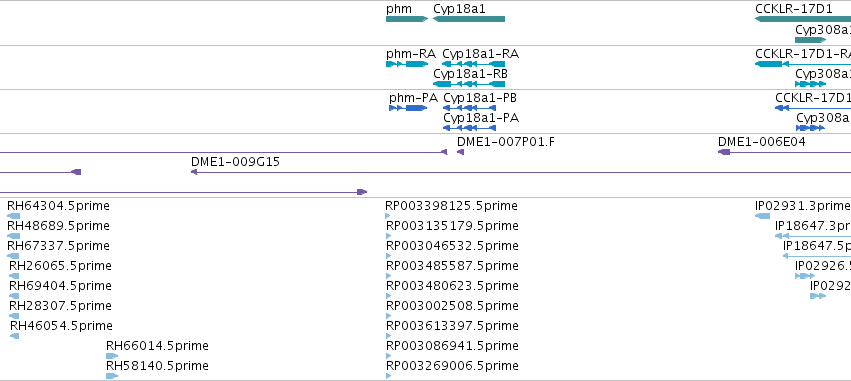Image resolution: width=851 pixels, height=381 pixels.
Task: Select the Cyp18a1-PB protein glyph
Action: pyautogui.click(x=469, y=108)
